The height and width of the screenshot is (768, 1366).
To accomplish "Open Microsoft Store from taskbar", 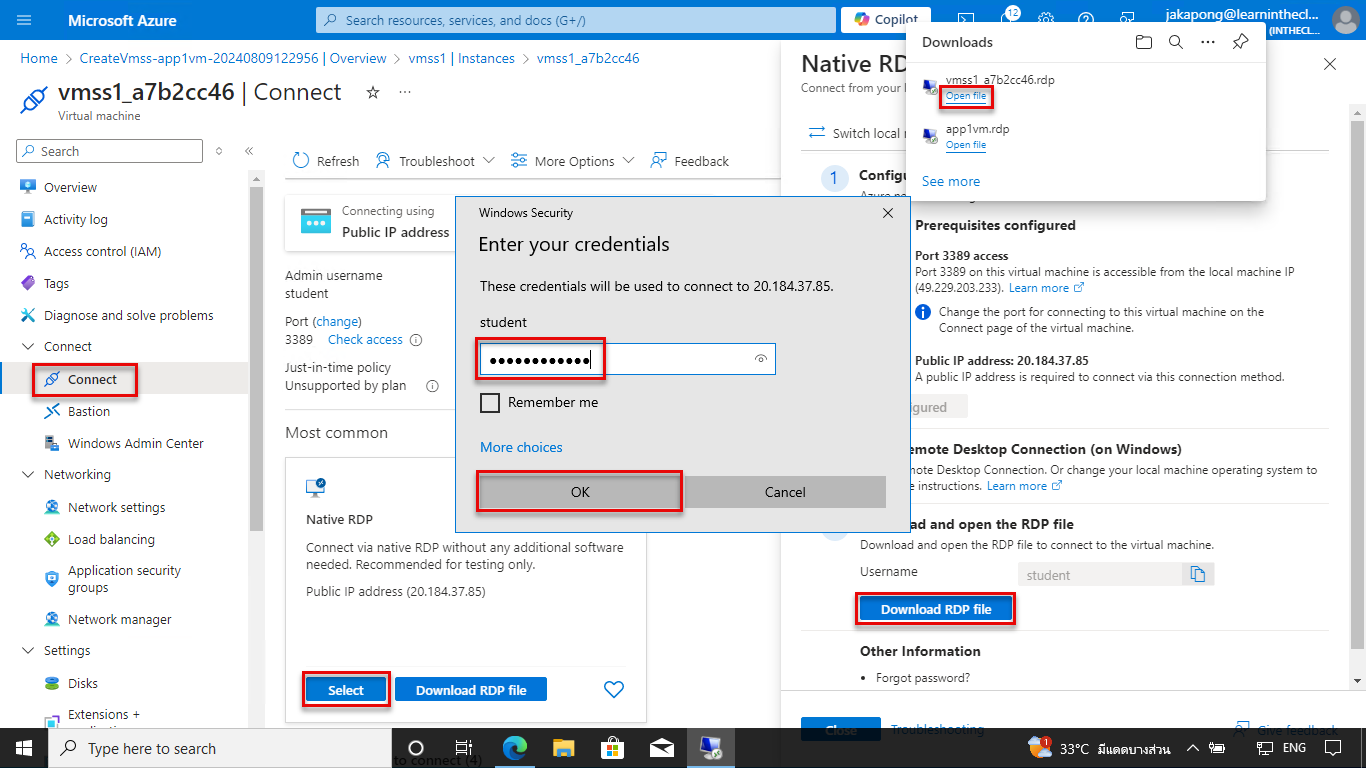I will pos(612,748).
